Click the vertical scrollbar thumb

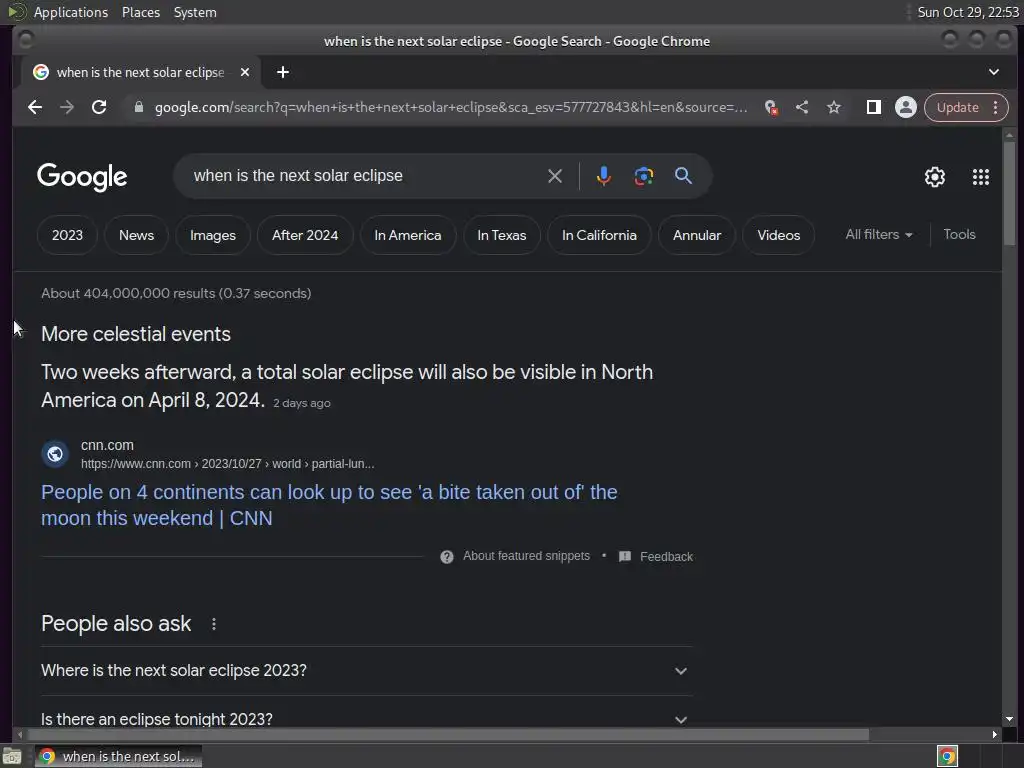[1010, 193]
